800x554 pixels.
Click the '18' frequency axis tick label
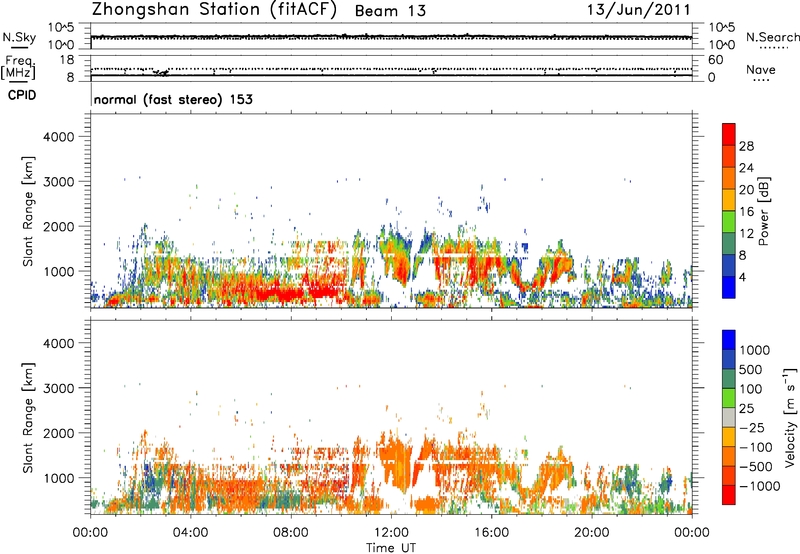coord(67,60)
